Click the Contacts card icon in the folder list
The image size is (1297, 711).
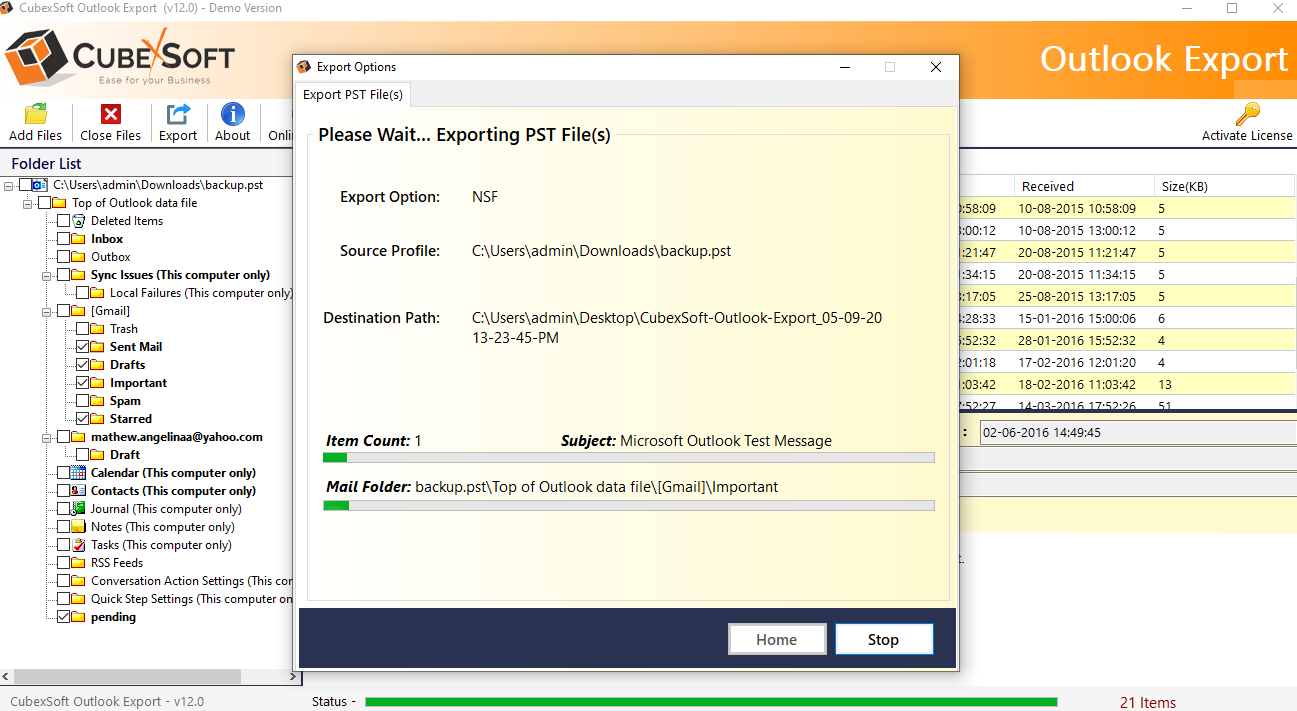pyautogui.click(x=78, y=491)
